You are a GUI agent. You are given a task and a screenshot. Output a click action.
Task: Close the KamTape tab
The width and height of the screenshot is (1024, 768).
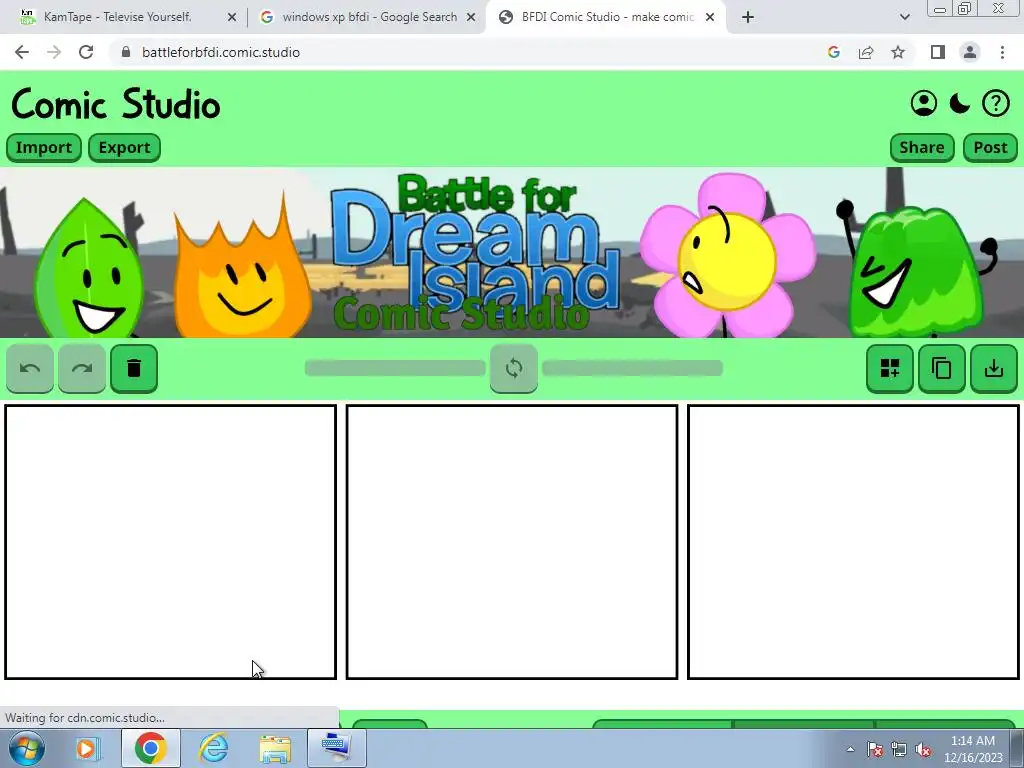click(x=232, y=18)
